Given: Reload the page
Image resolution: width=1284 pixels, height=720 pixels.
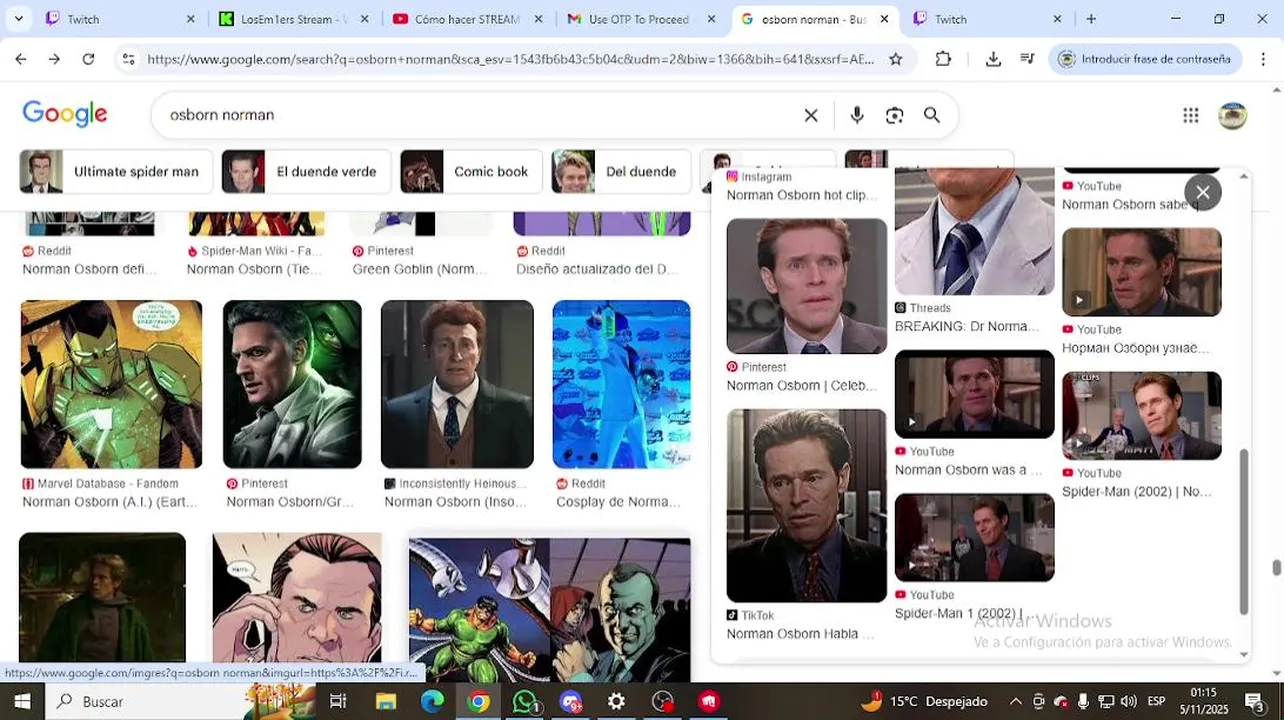Looking at the screenshot, I should (x=88, y=59).
